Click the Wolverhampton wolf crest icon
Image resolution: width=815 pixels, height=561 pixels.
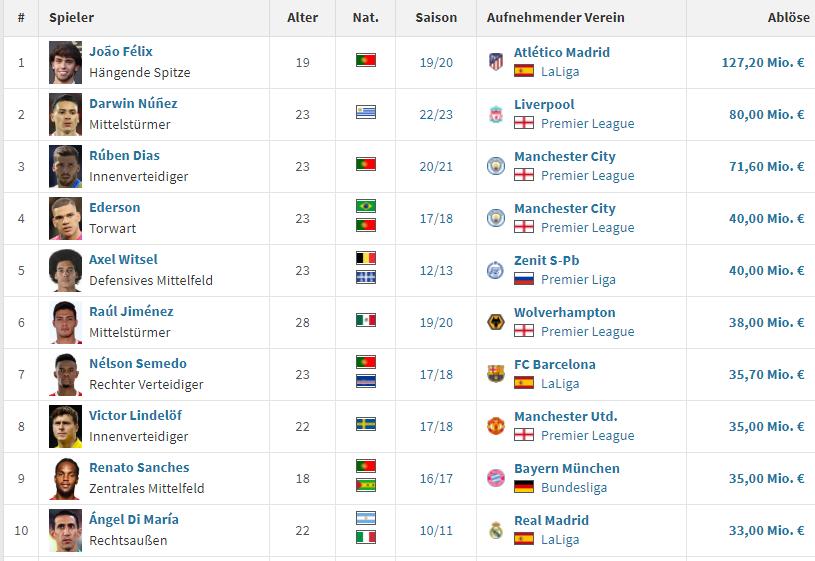[496, 322]
